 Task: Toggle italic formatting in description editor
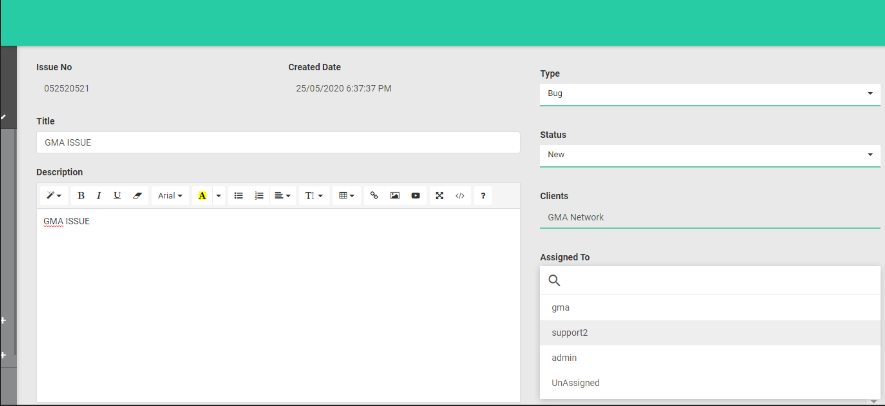[98, 196]
